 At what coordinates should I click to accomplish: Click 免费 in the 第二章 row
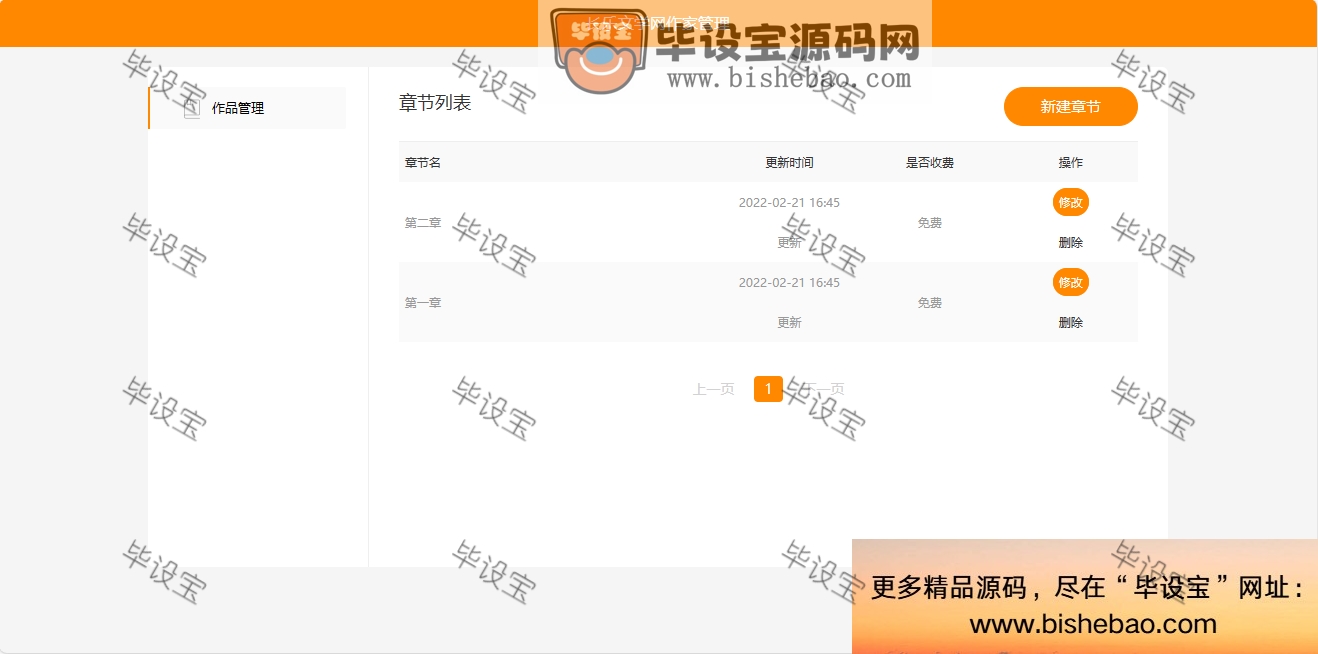tap(930, 222)
